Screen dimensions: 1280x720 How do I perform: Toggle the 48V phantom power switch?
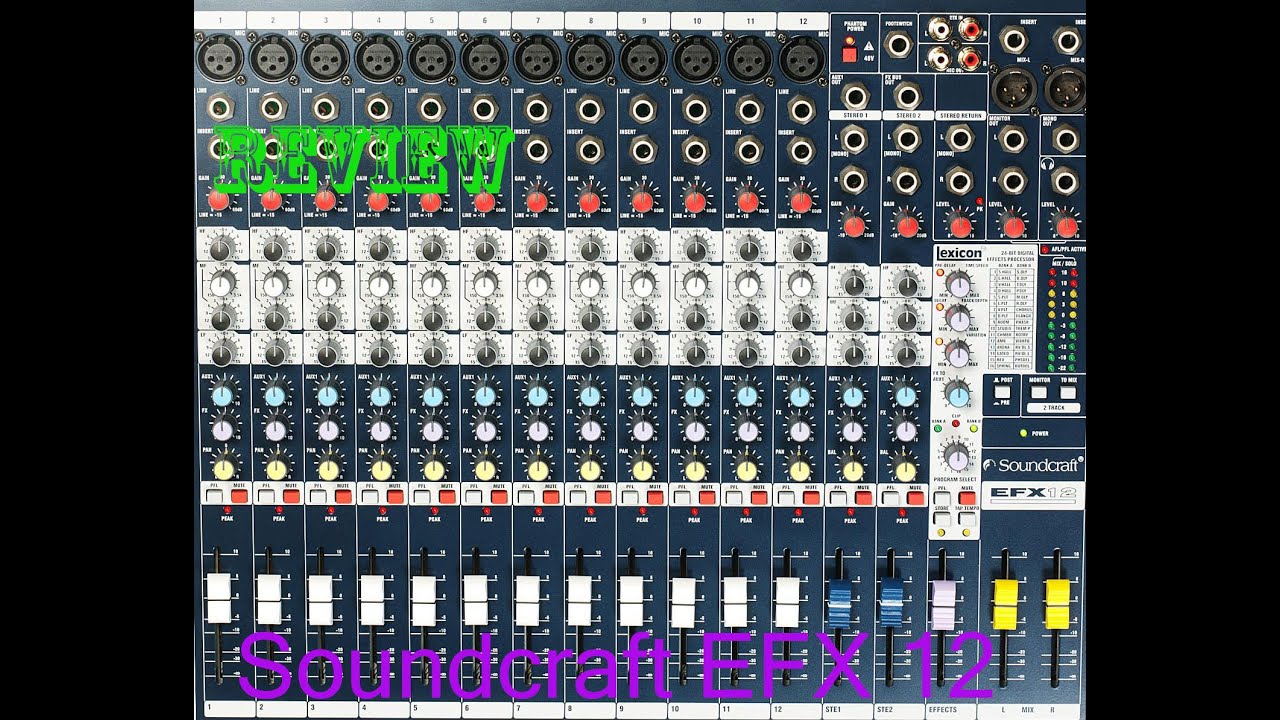tap(848, 56)
